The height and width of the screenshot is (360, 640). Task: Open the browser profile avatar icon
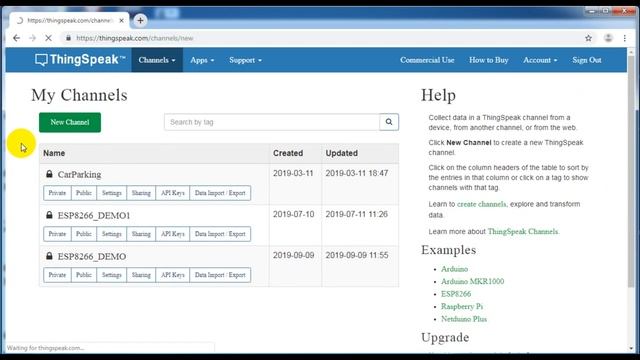tap(608, 38)
